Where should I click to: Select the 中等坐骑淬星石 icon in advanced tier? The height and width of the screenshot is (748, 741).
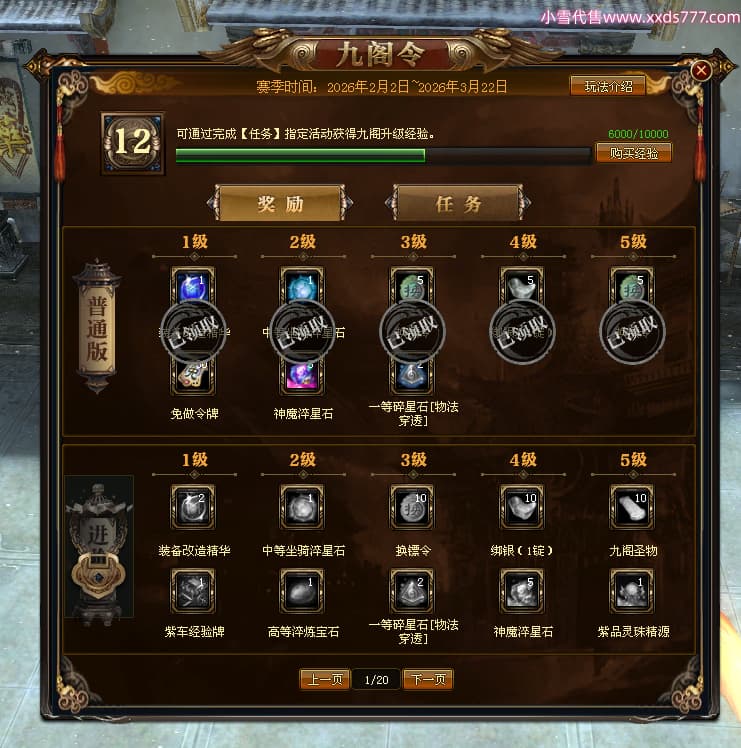coord(302,507)
